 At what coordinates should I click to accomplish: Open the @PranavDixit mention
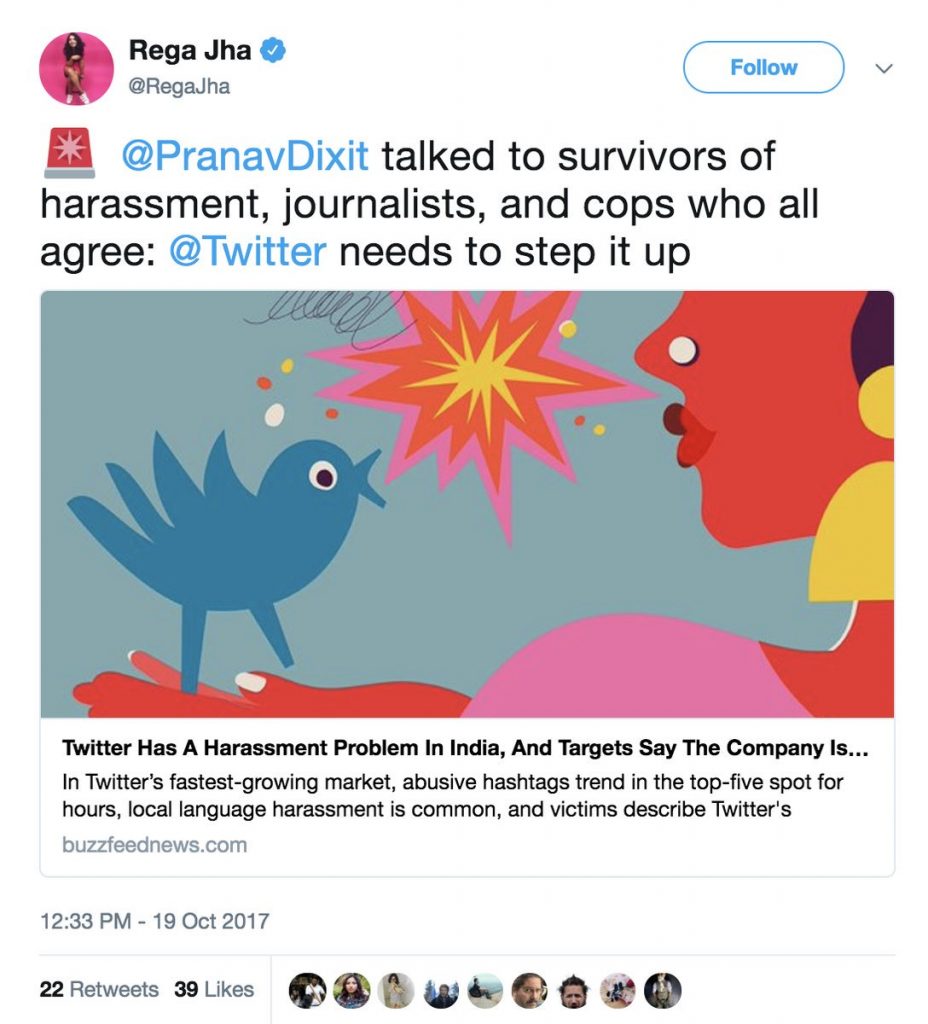point(244,157)
